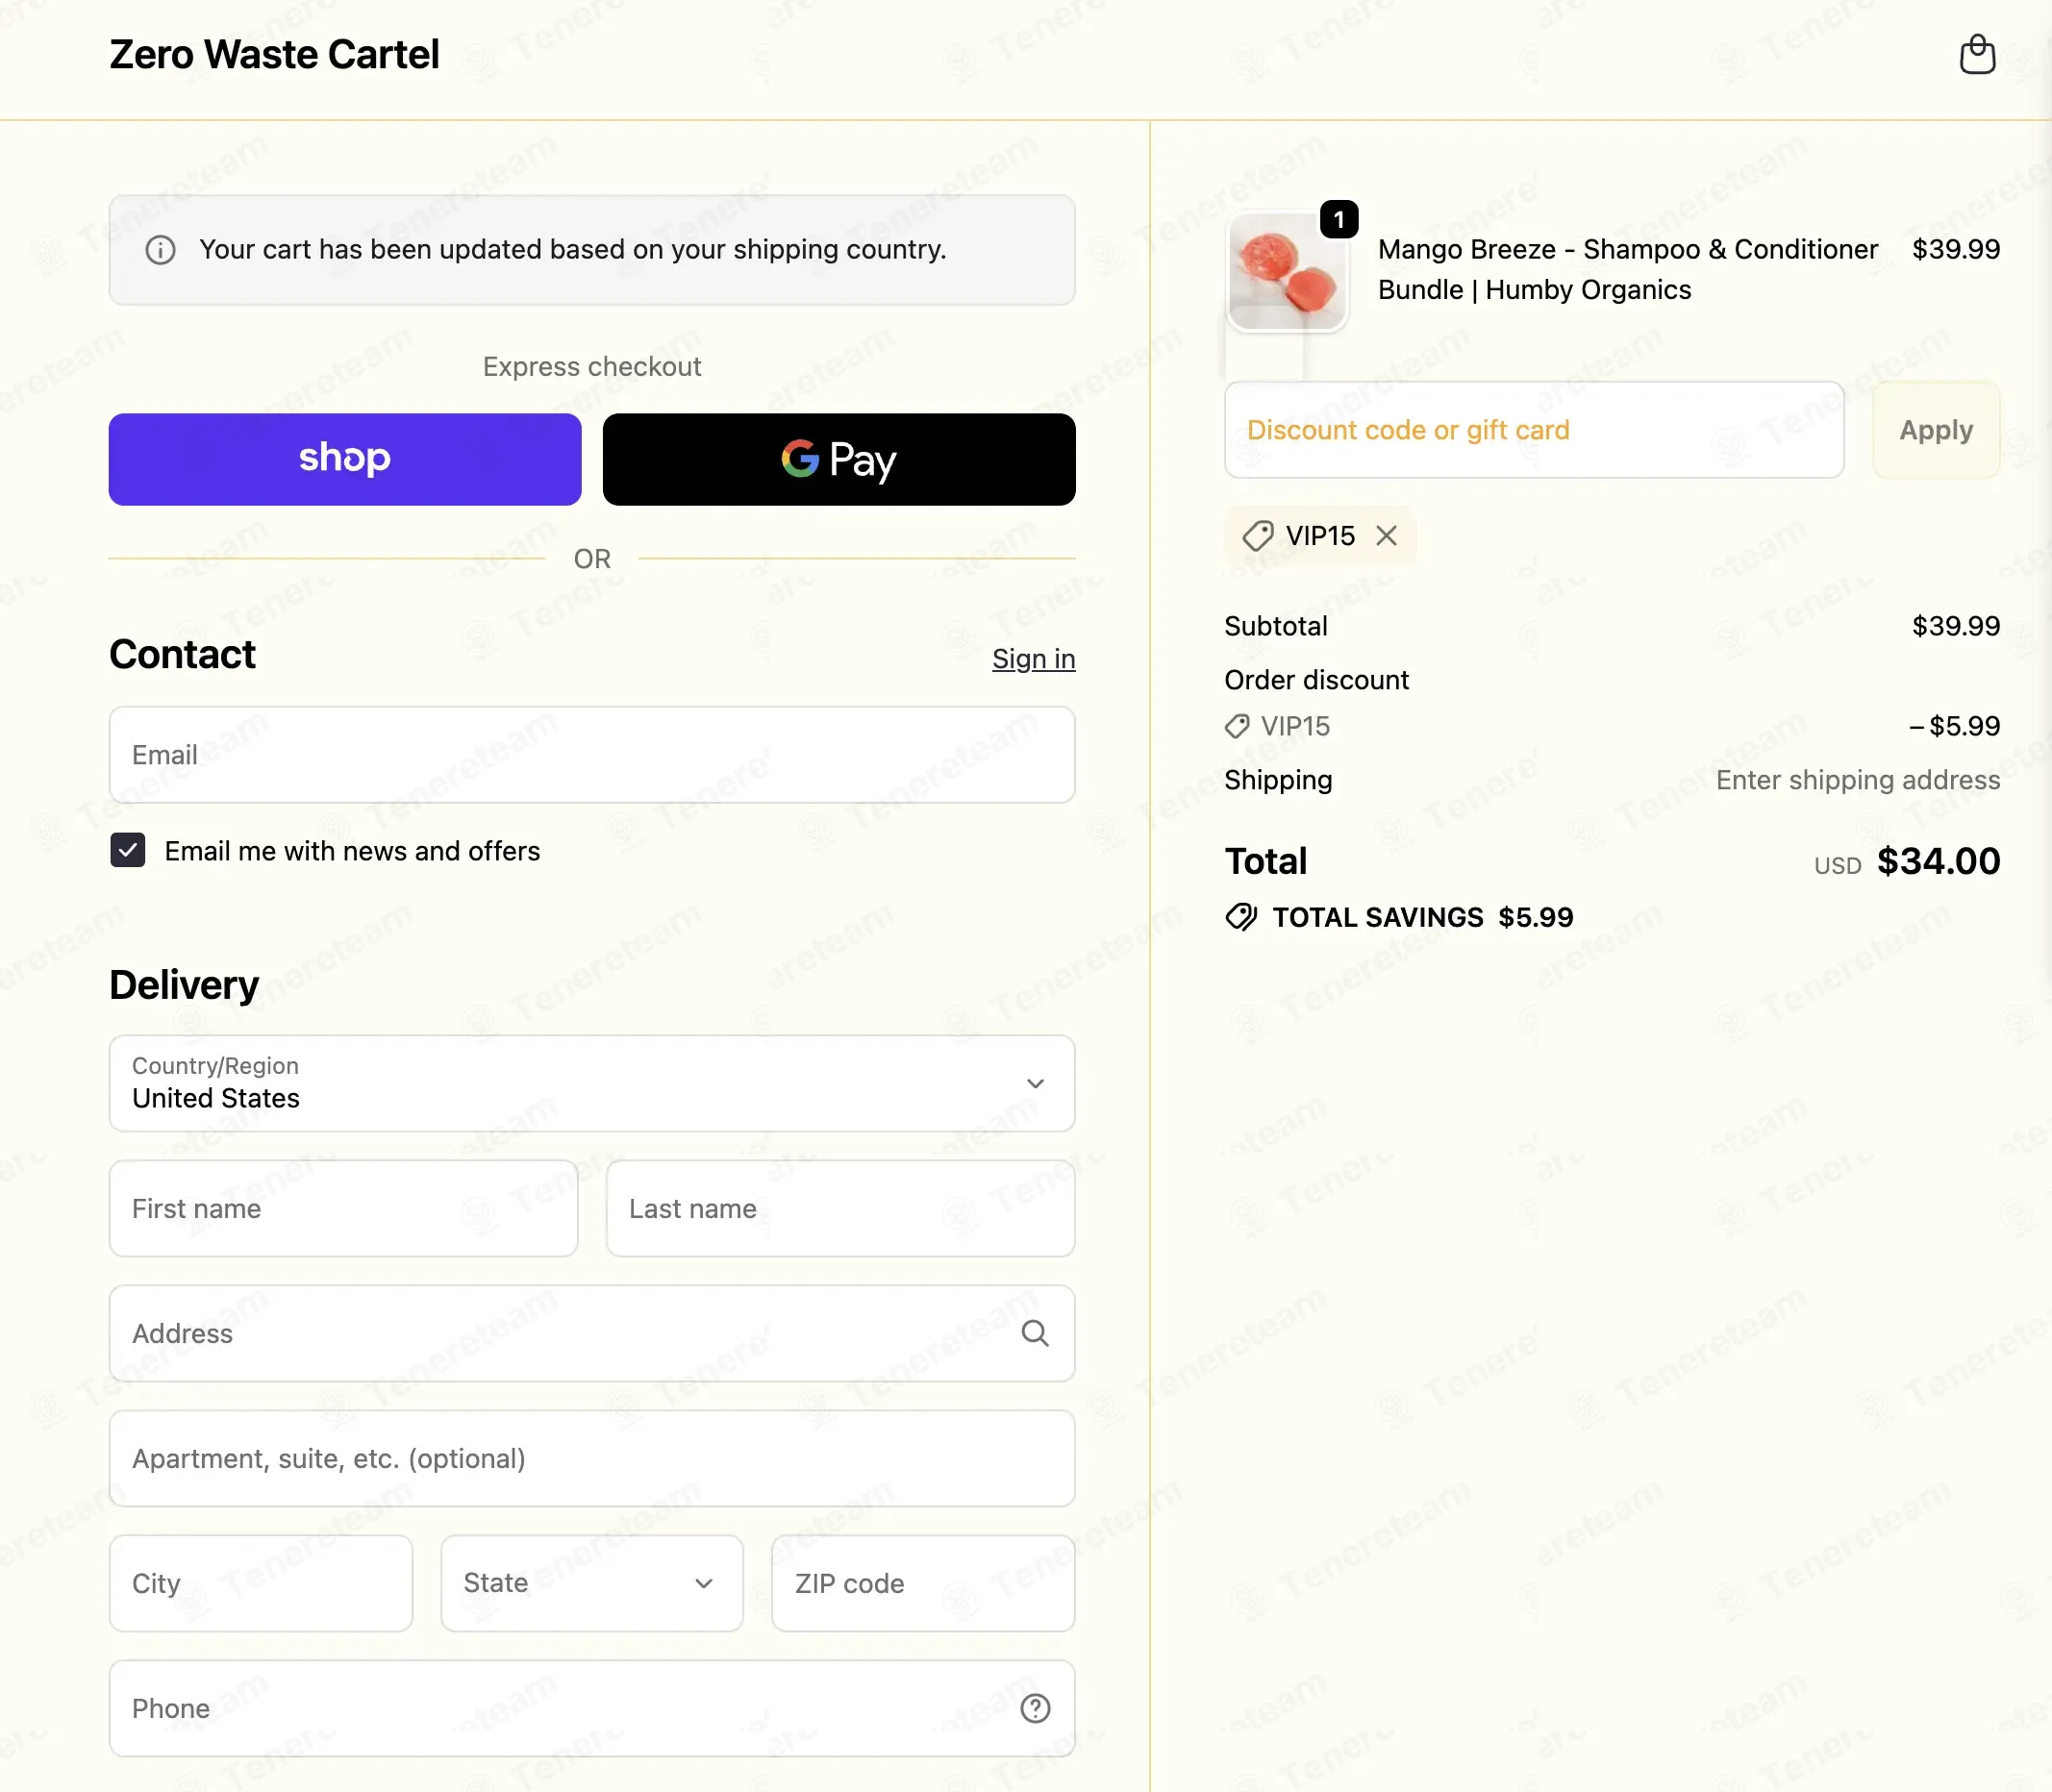Screen dimensions: 2052x1792
Task: Click the VIP15 tag icon chip
Action: coord(1258,536)
